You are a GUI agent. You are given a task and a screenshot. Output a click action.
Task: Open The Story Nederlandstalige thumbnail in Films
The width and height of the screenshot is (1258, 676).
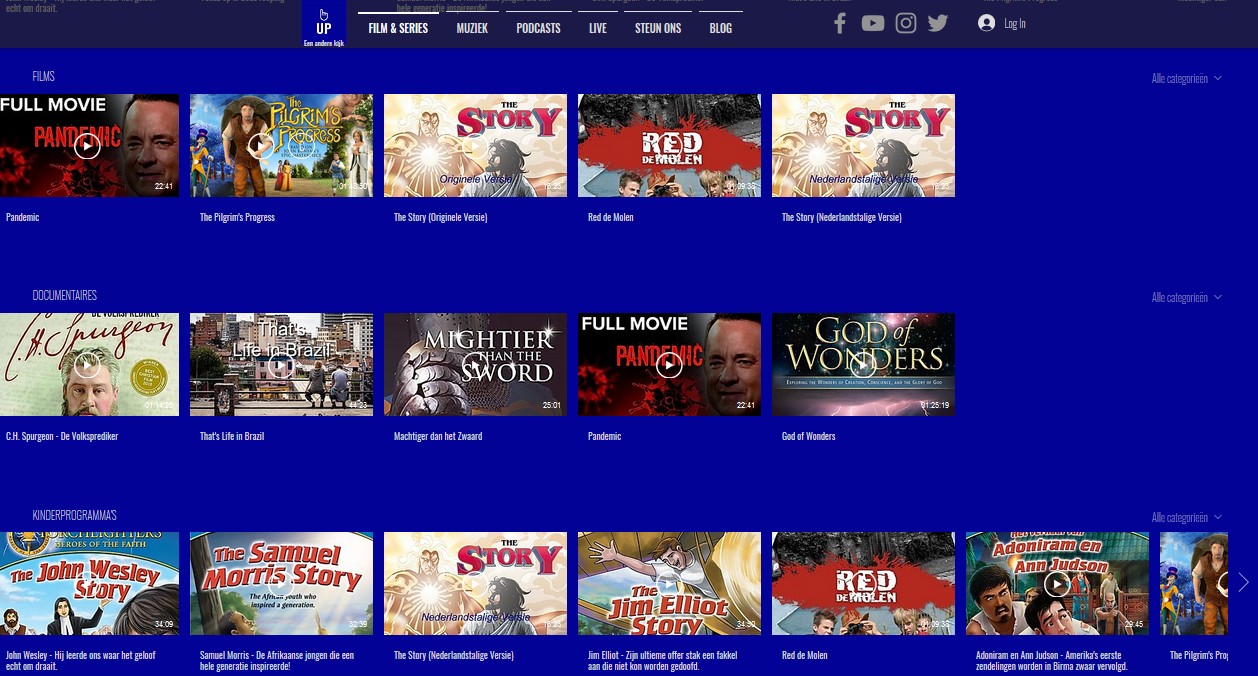[x=863, y=146]
